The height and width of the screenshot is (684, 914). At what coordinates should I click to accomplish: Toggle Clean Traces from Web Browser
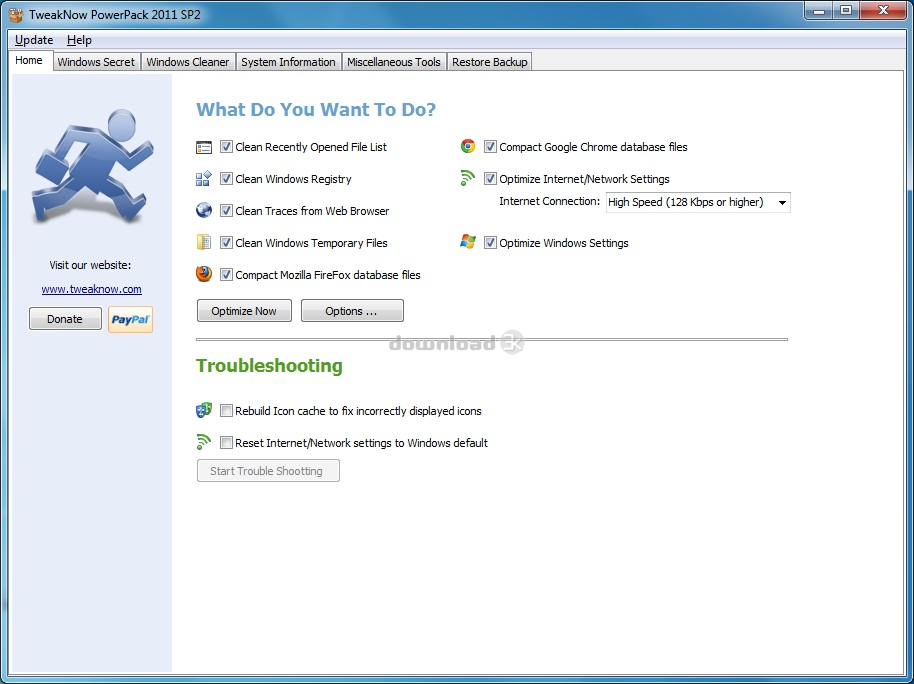coord(226,211)
